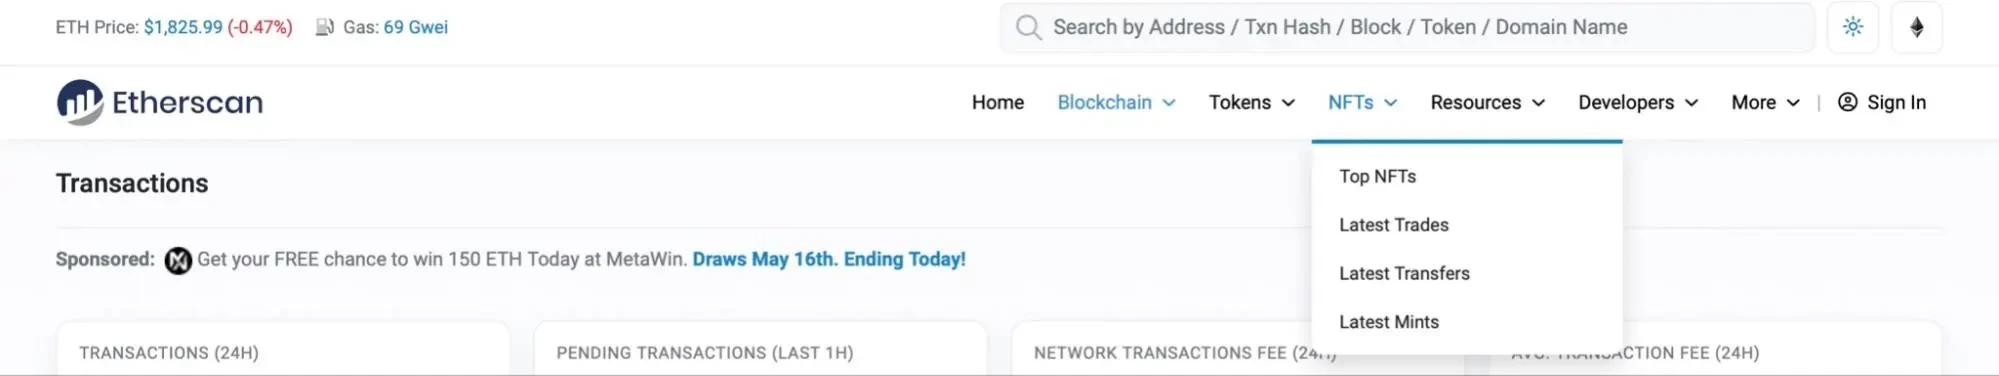Go to the Home page link
The image size is (1999, 376).
[997, 102]
